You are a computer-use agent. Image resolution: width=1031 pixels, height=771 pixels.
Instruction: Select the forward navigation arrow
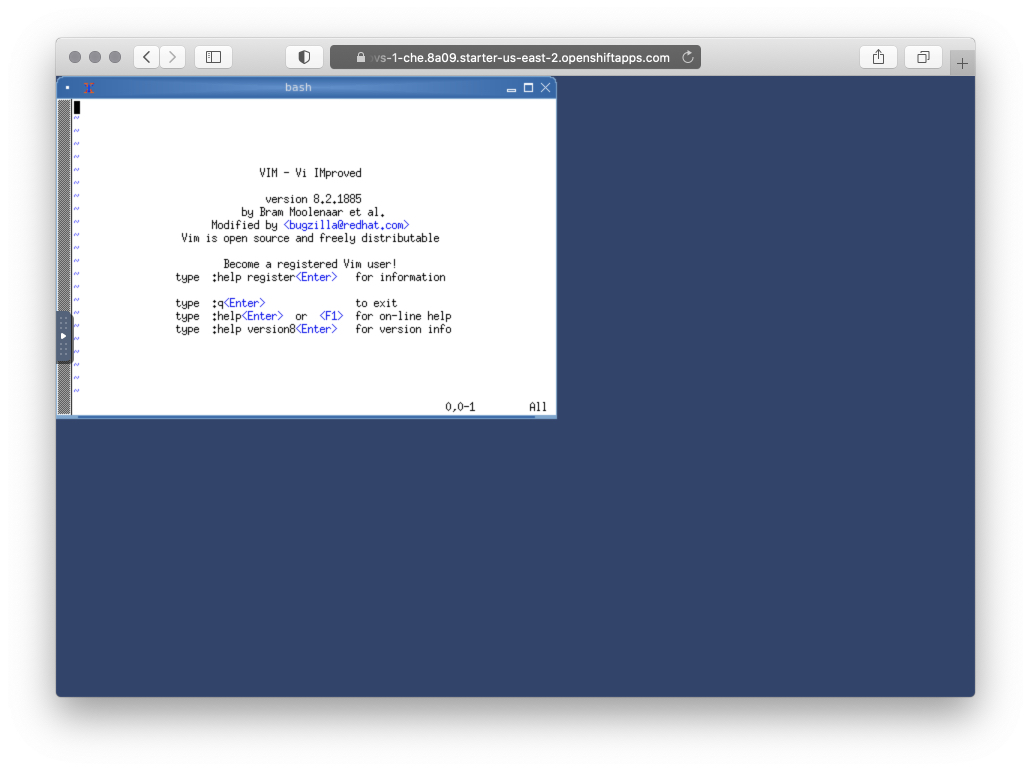coord(172,57)
